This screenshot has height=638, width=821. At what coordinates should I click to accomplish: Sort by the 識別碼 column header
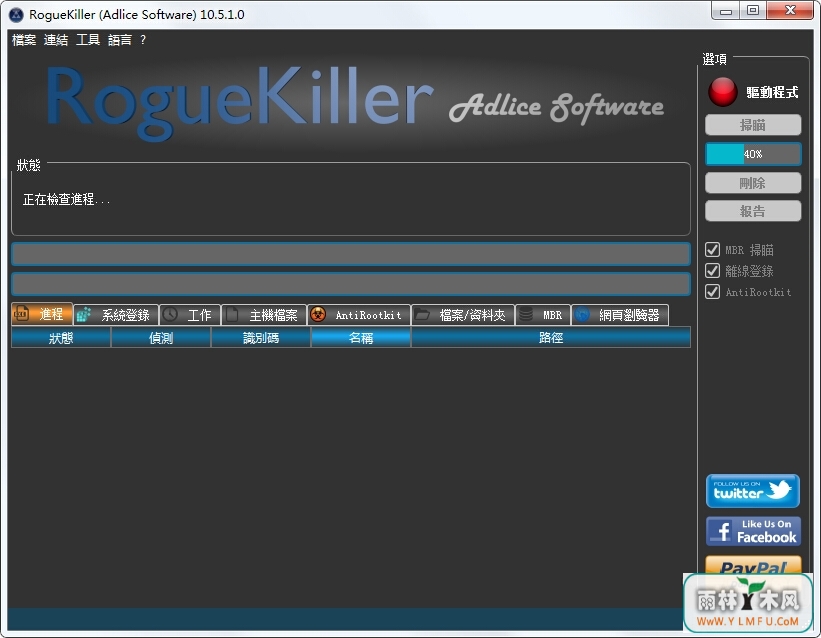261,338
